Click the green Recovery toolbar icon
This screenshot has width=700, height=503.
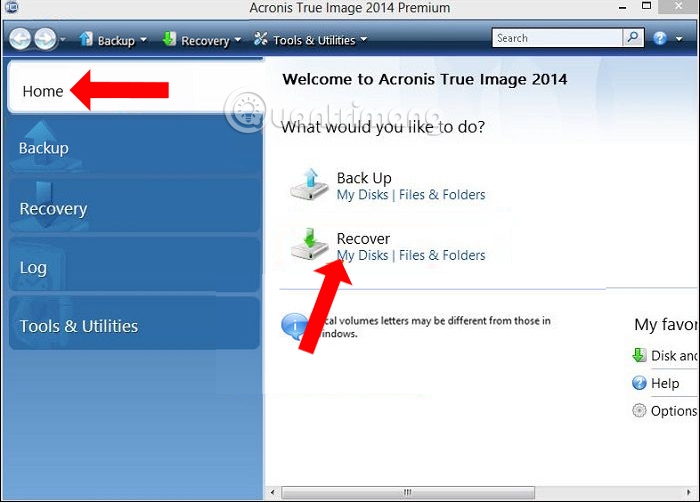click(x=169, y=39)
